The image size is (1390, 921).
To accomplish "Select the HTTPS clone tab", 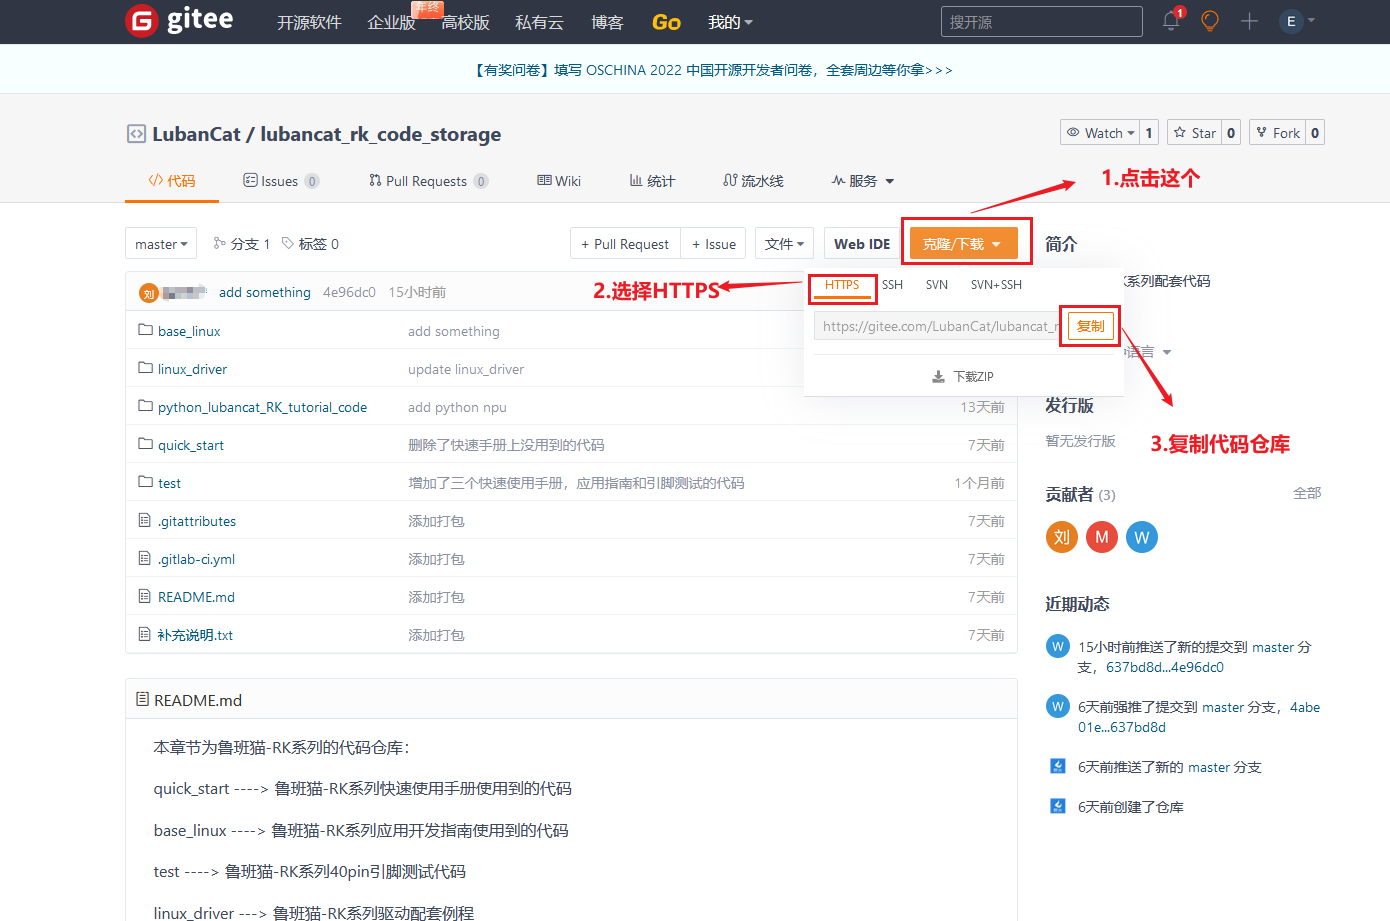I will 842,285.
